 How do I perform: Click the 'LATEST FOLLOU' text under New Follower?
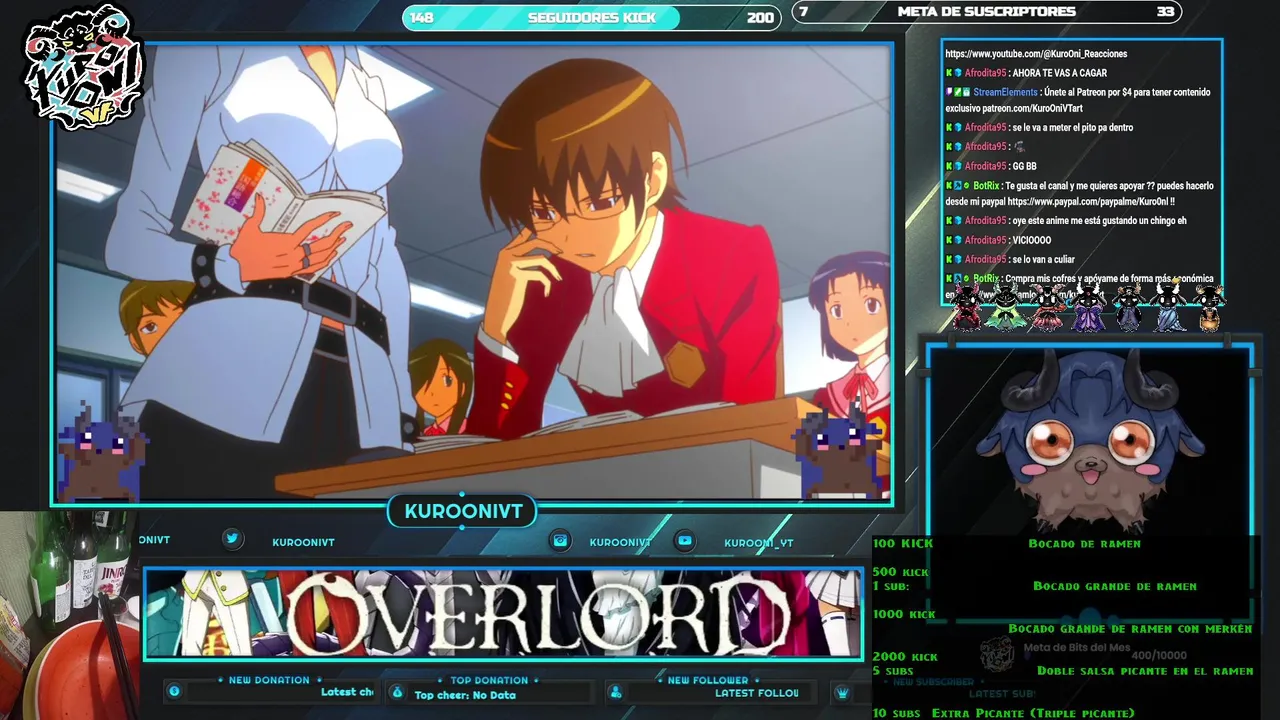coord(756,693)
